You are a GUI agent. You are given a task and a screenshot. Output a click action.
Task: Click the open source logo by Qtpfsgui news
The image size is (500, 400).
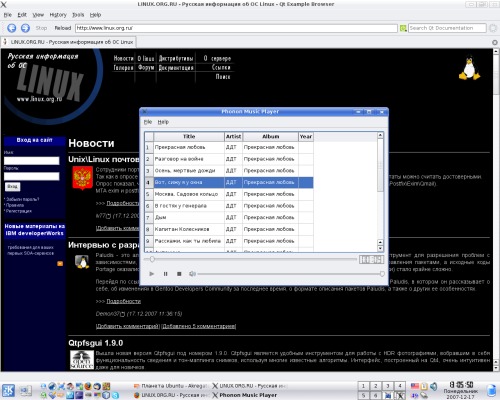[82, 359]
